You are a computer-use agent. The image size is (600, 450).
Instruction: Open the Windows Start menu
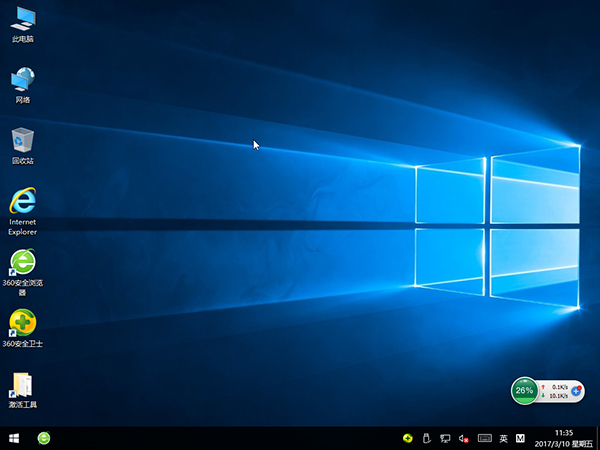[14, 438]
